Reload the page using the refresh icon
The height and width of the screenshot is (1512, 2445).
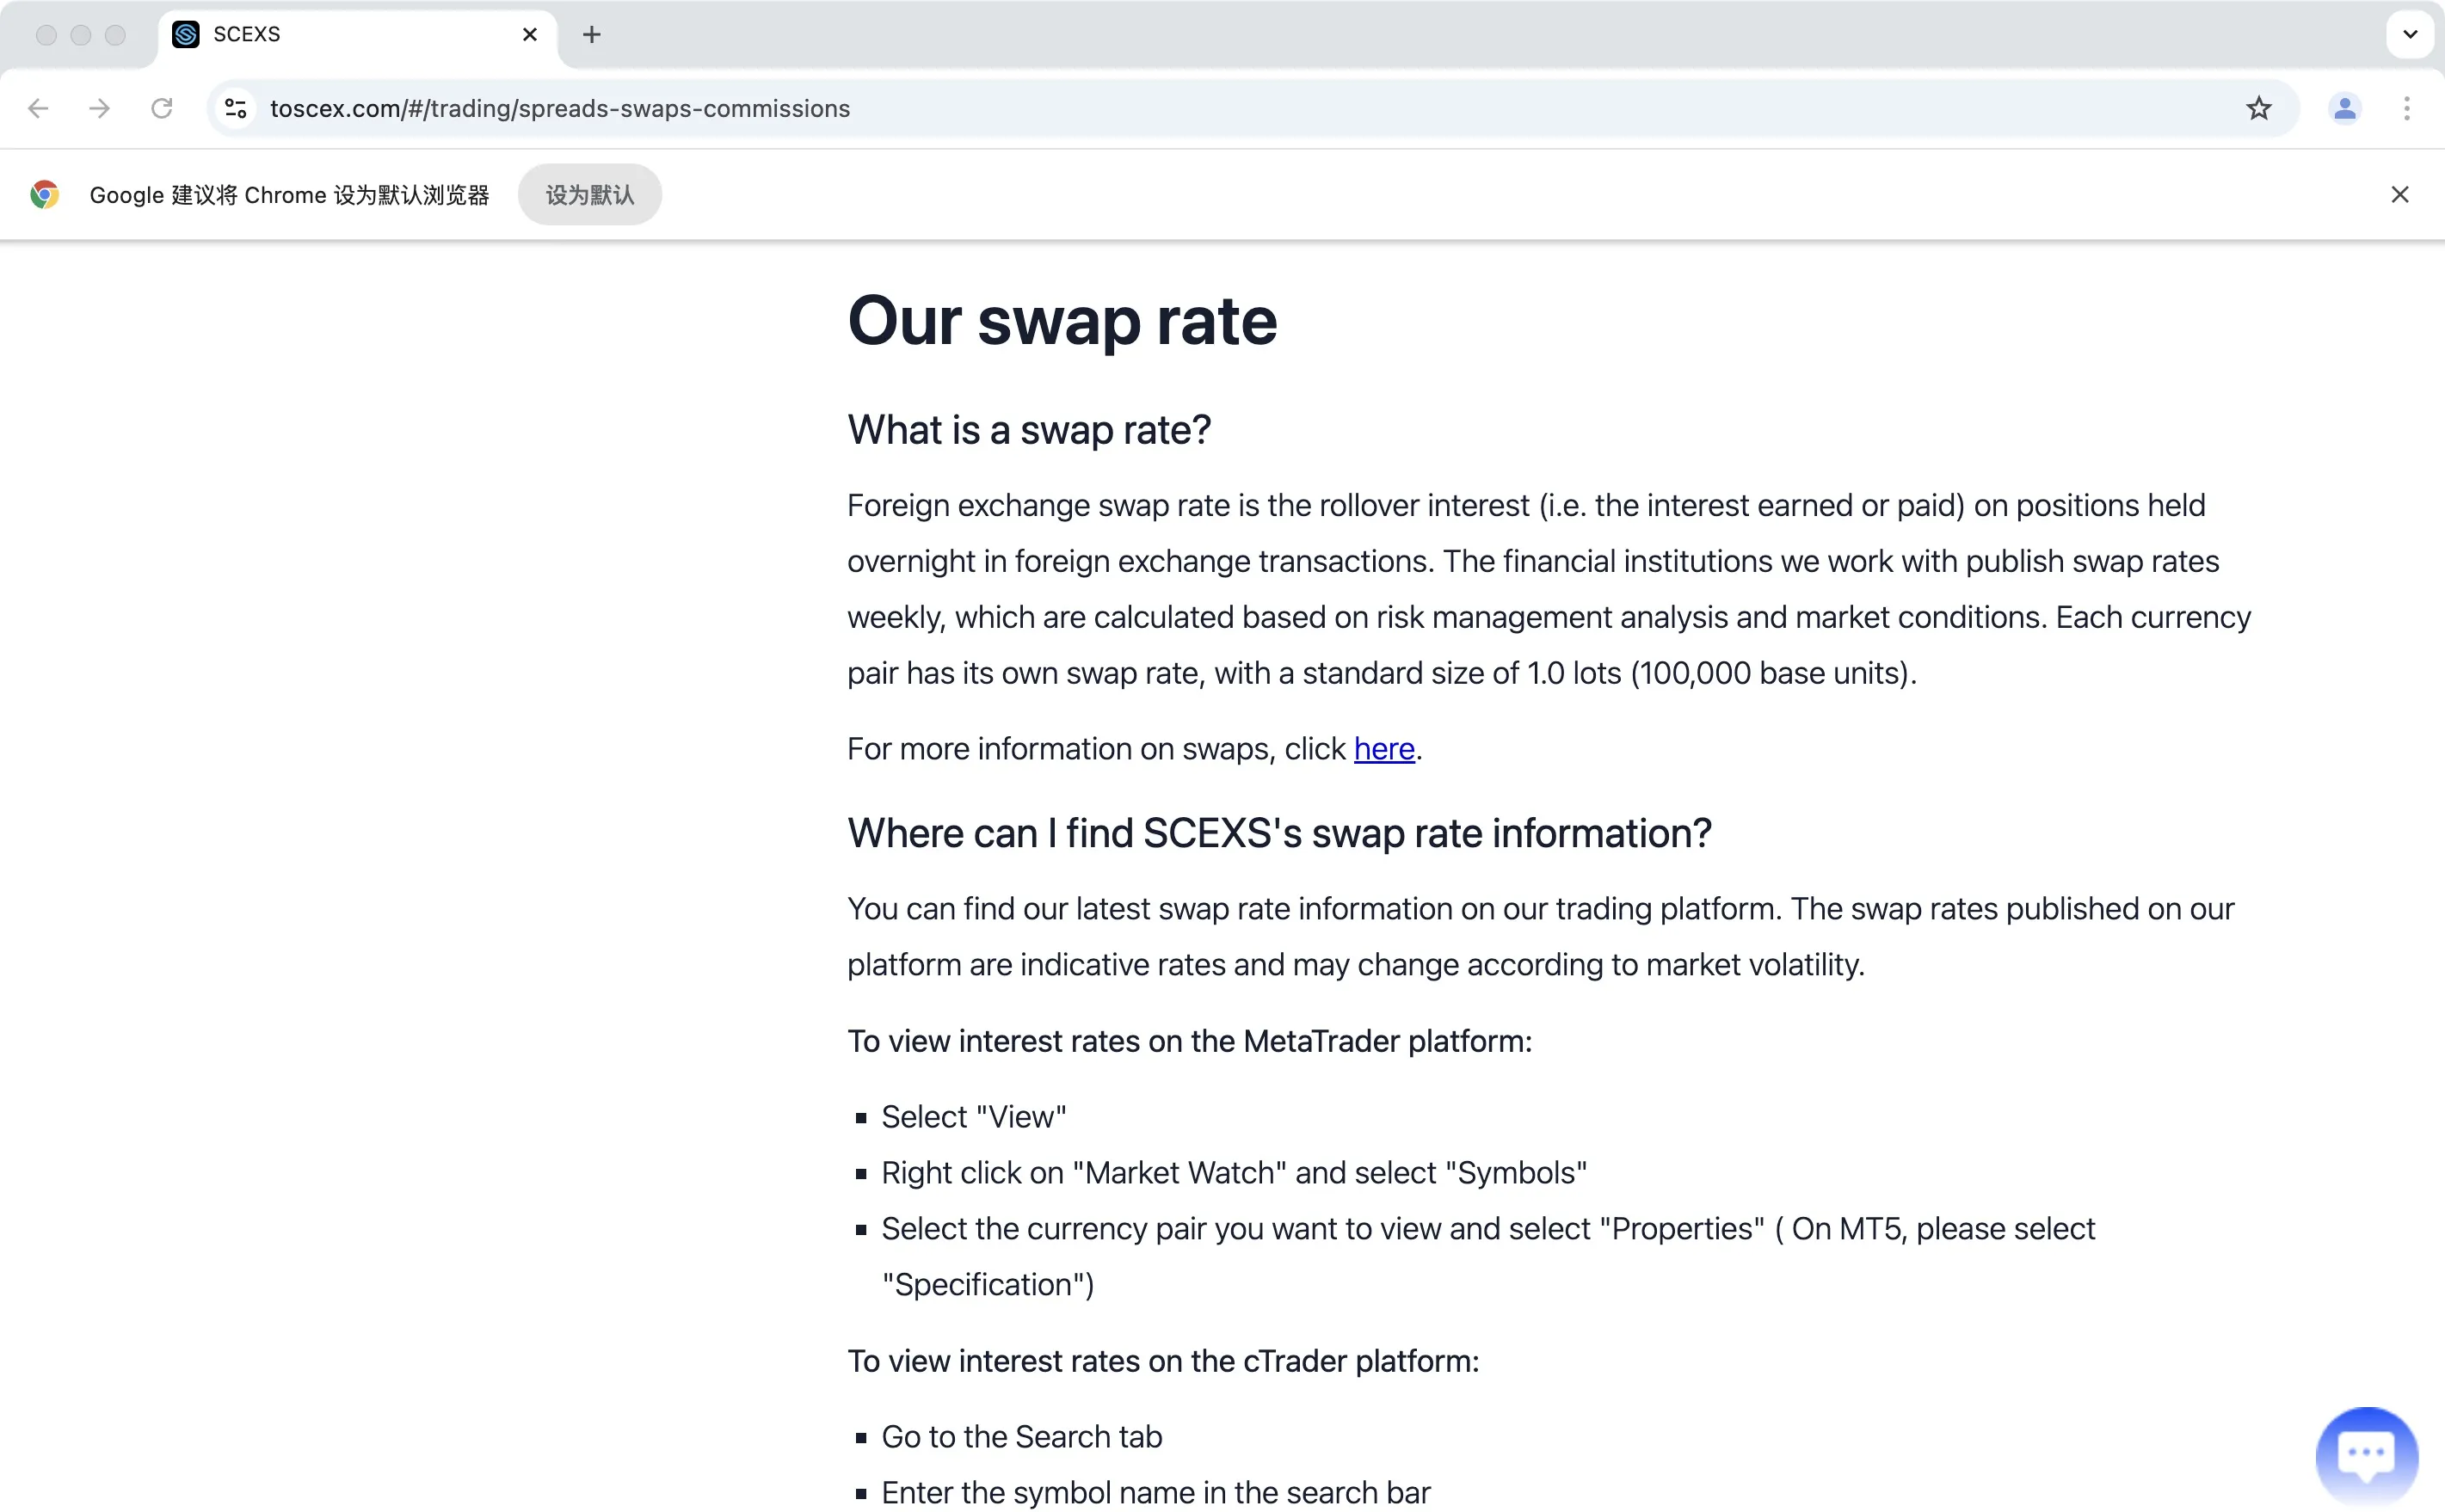pos(162,109)
